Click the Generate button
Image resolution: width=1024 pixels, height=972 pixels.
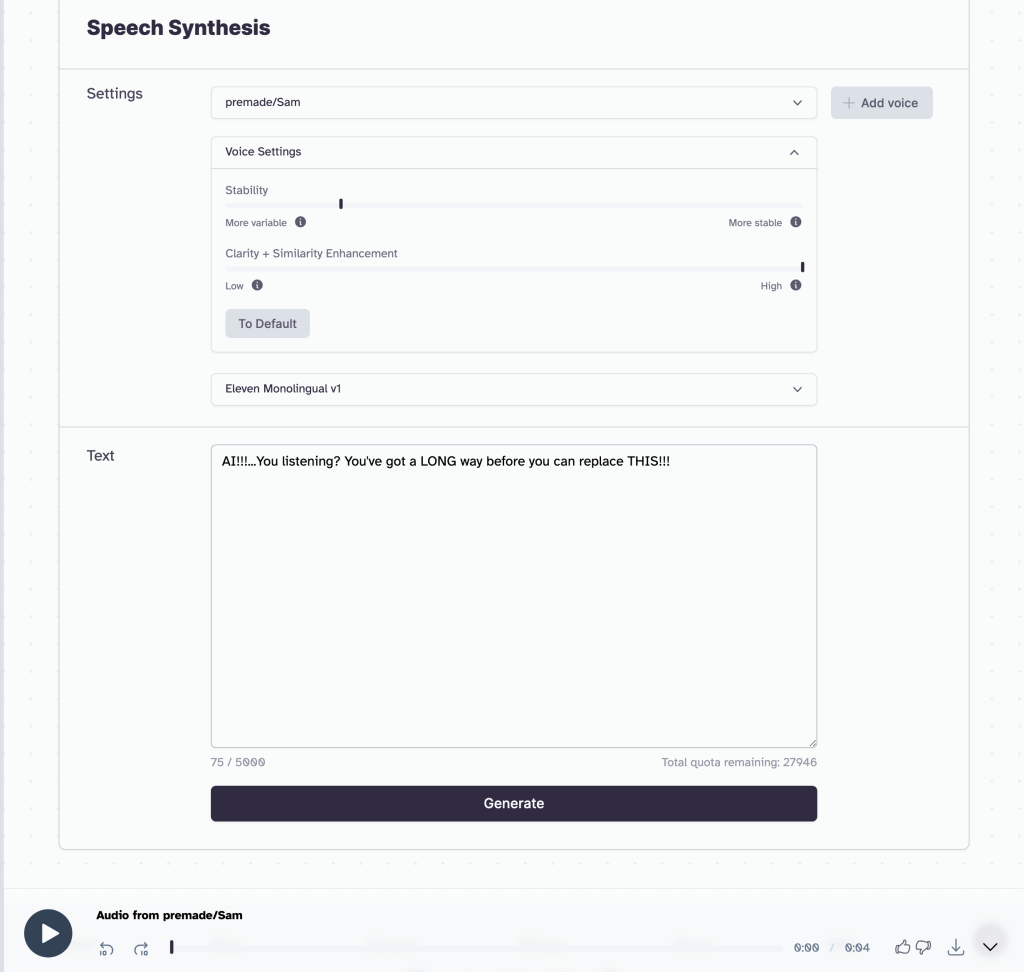[x=514, y=803]
